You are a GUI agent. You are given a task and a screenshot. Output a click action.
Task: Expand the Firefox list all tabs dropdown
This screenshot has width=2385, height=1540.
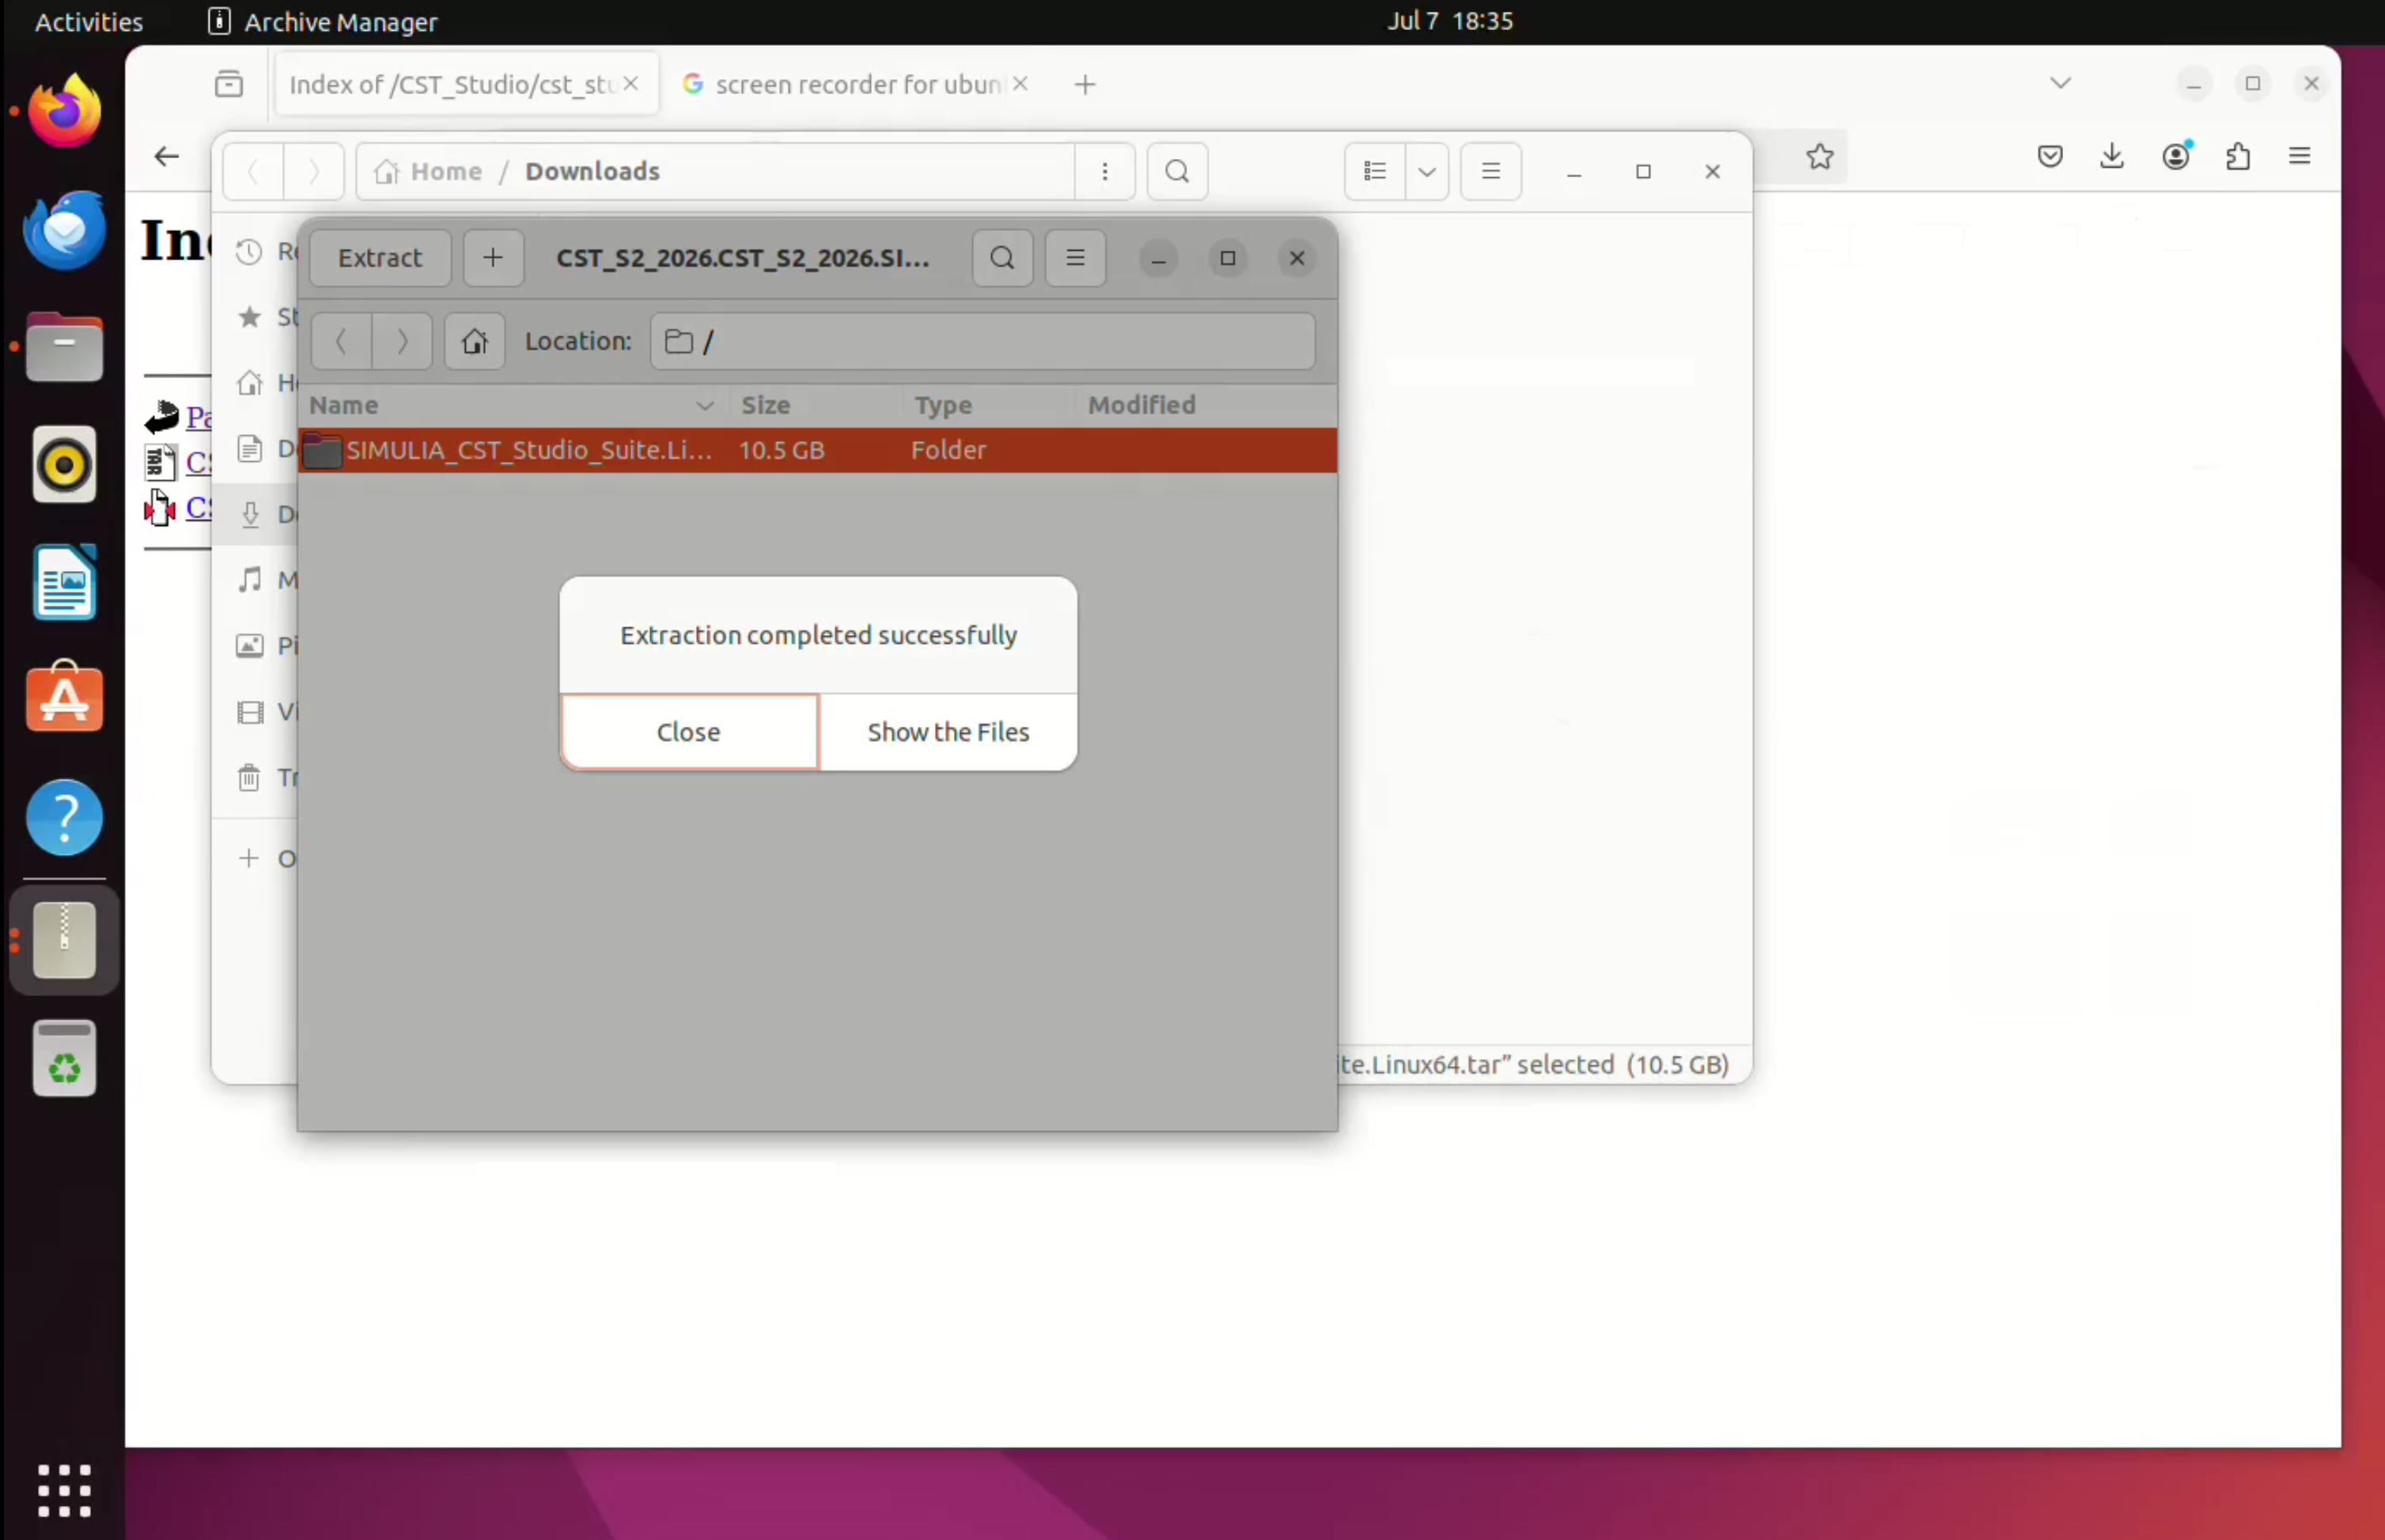(x=2060, y=83)
